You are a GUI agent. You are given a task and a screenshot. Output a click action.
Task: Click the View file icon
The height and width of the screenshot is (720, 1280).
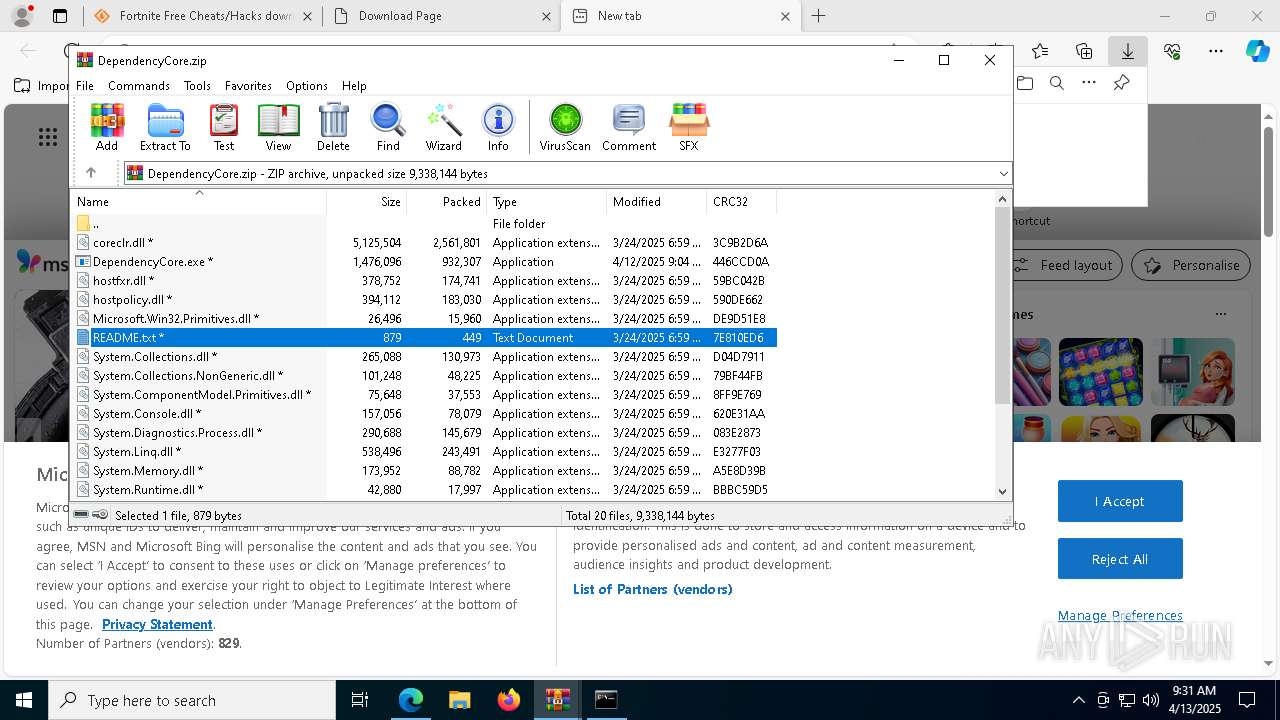coord(278,127)
